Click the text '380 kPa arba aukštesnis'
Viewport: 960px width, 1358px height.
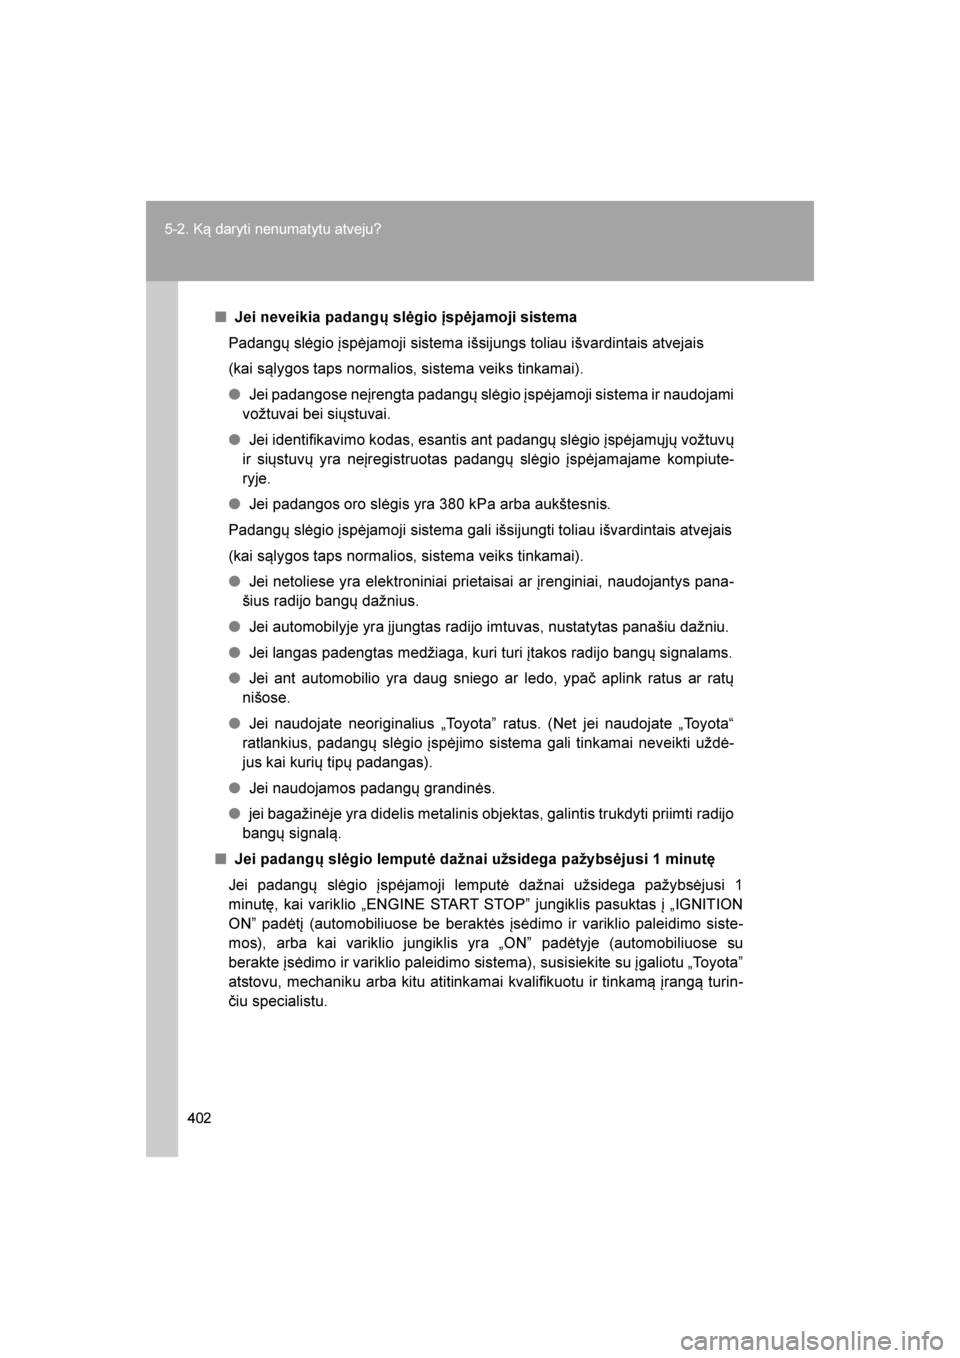[526, 503]
